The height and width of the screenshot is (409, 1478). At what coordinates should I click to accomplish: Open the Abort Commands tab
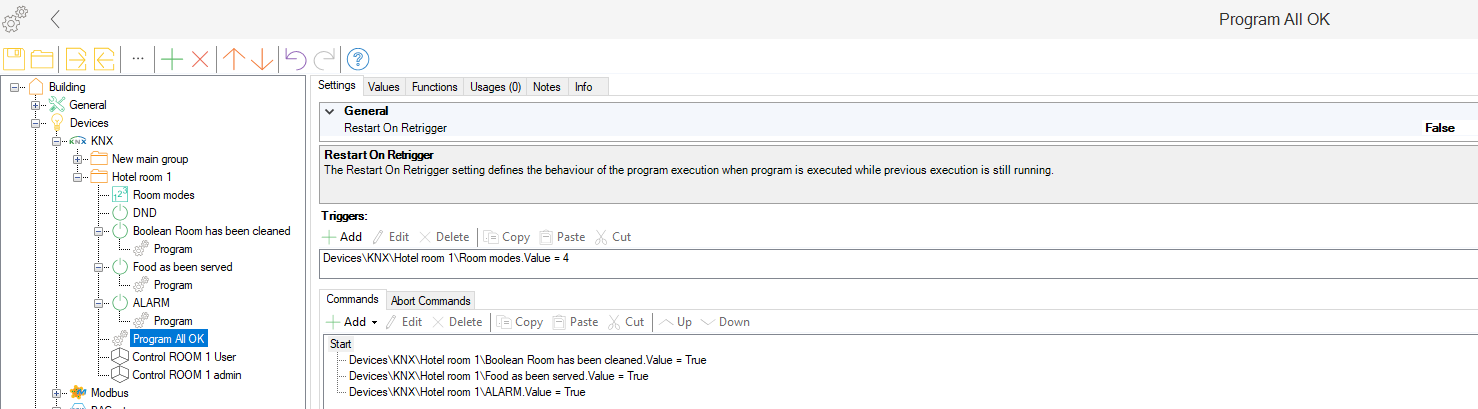[x=431, y=301]
